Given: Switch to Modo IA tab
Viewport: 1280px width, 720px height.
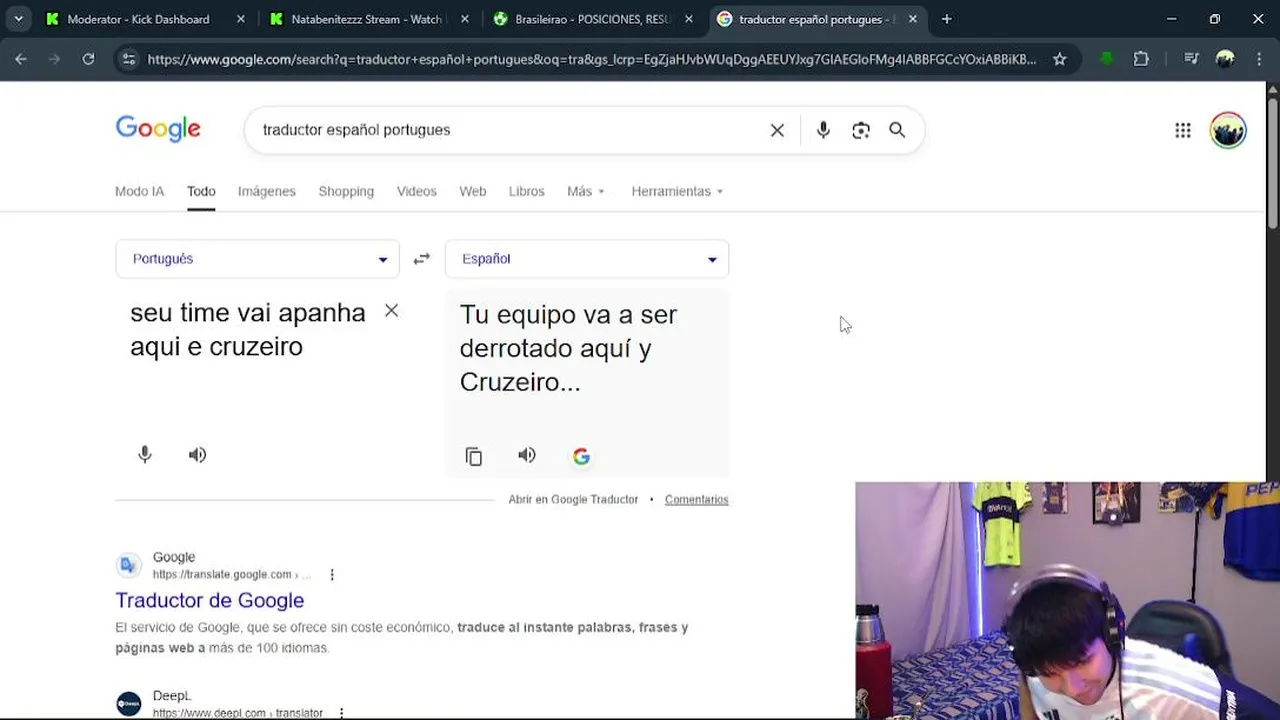Looking at the screenshot, I should [139, 191].
